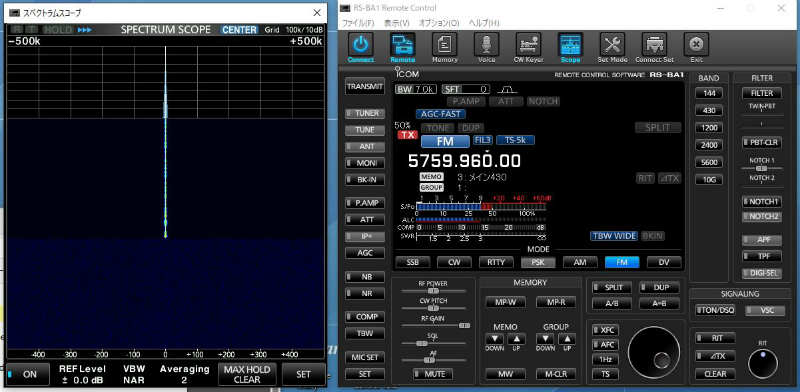
Task: Open the Memory toolbar icon
Action: 444,45
